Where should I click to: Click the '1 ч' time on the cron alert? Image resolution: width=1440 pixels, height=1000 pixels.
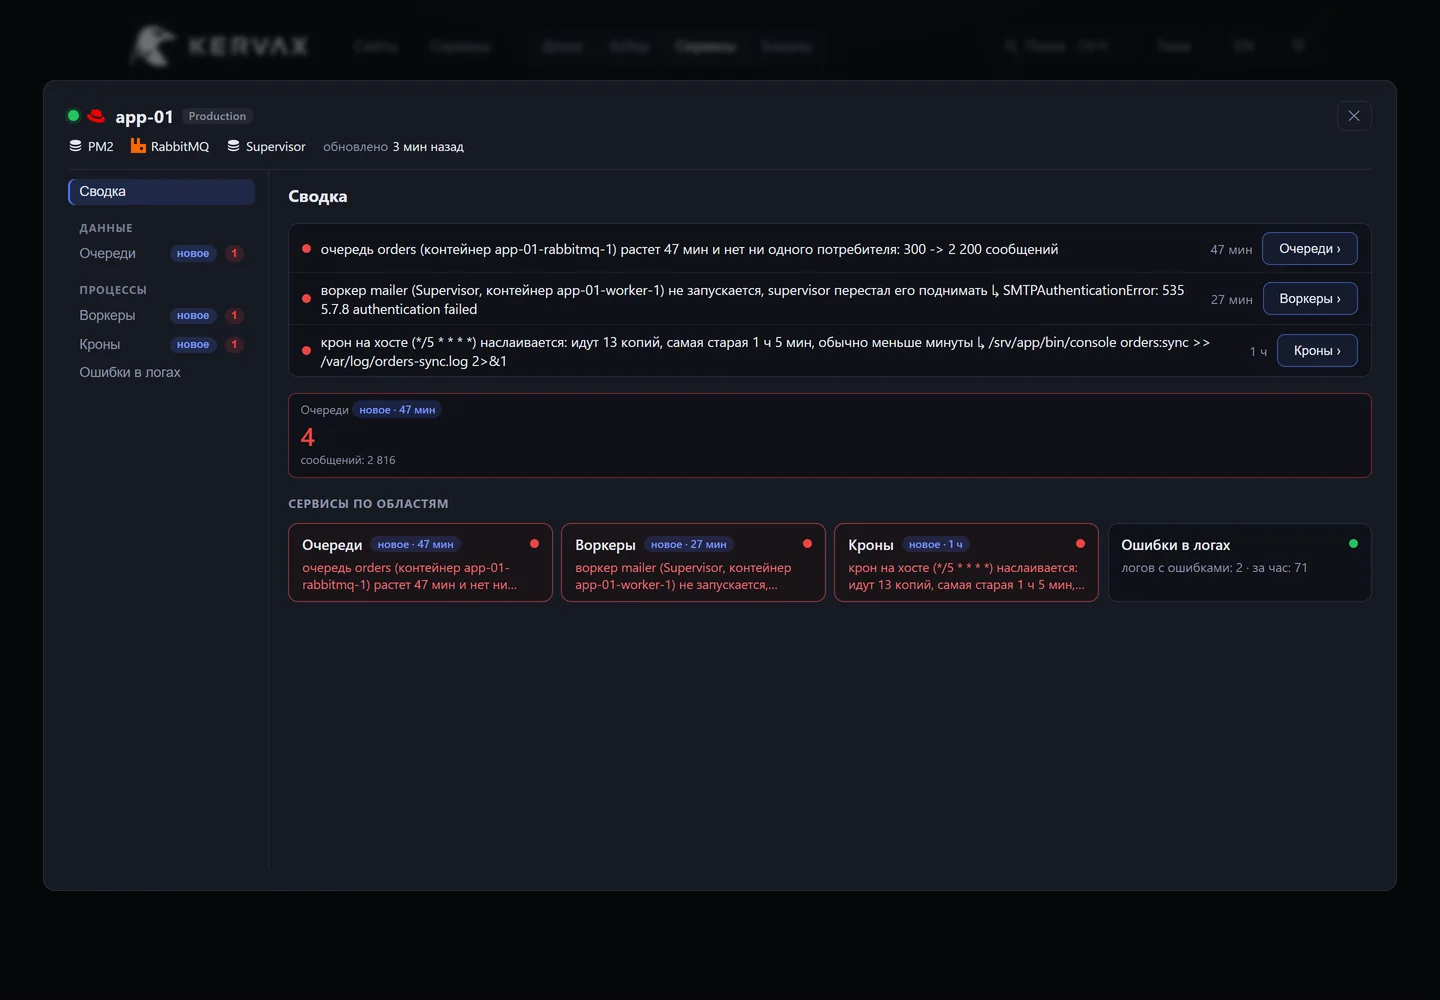[x=1258, y=352]
